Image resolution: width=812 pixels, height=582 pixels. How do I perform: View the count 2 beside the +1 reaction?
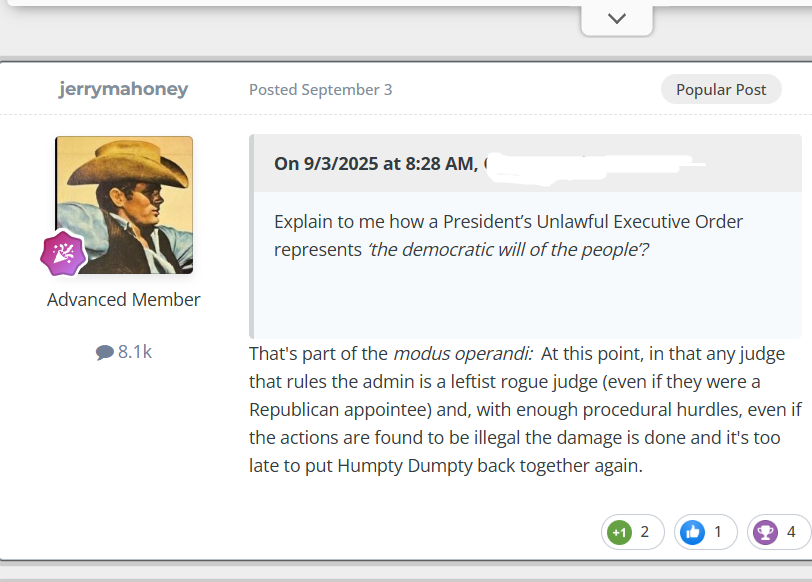(645, 532)
